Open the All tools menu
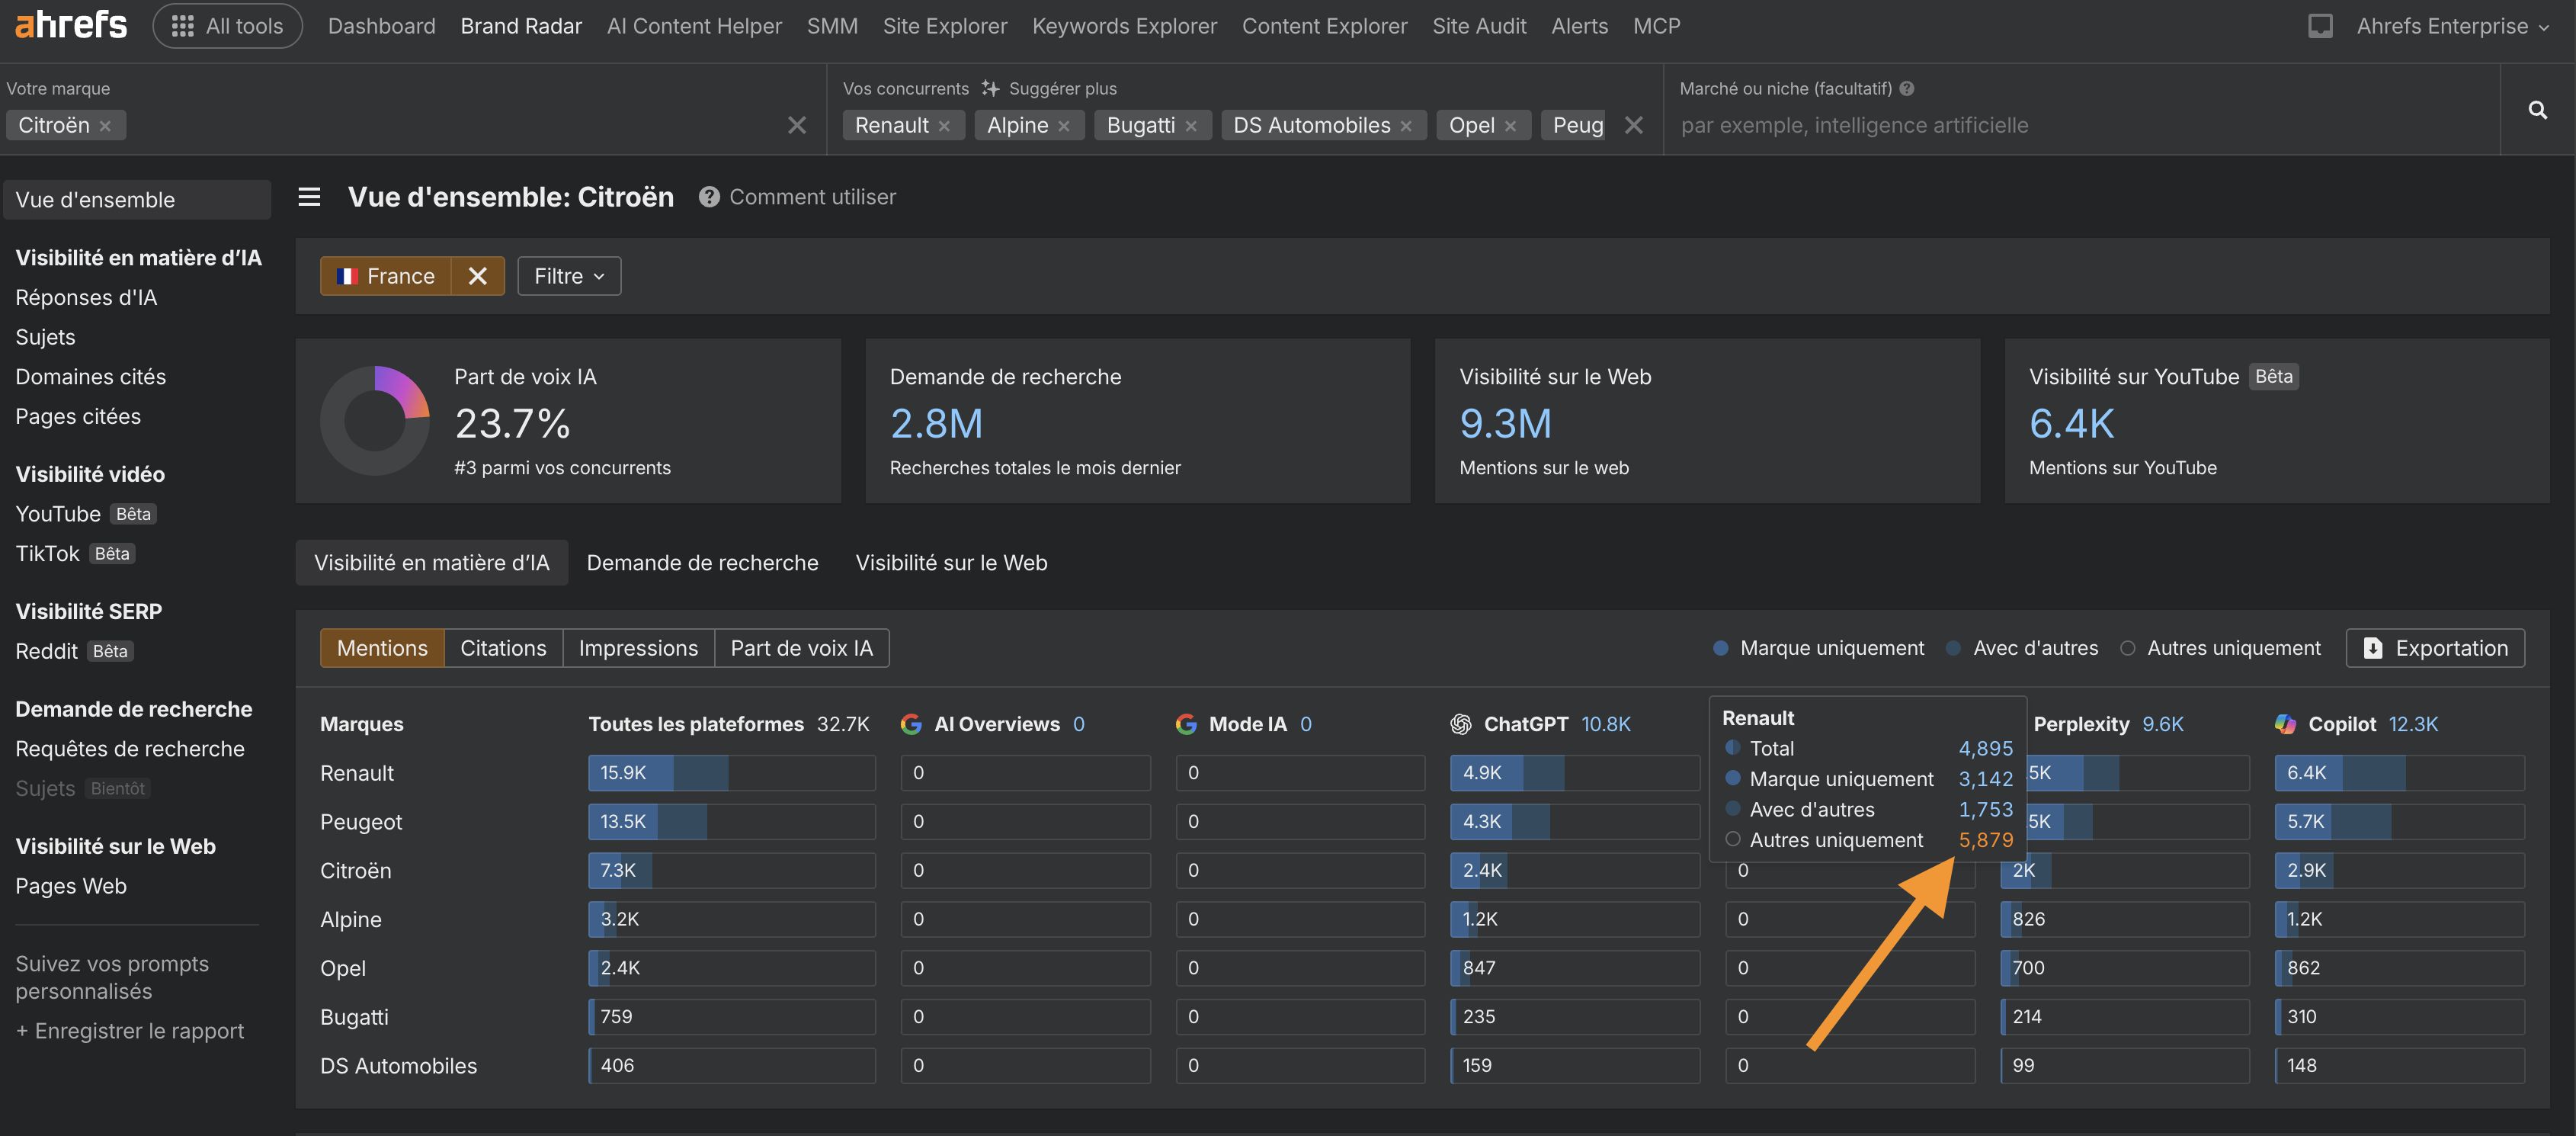Viewport: 2576px width, 1136px height. pyautogui.click(x=228, y=26)
